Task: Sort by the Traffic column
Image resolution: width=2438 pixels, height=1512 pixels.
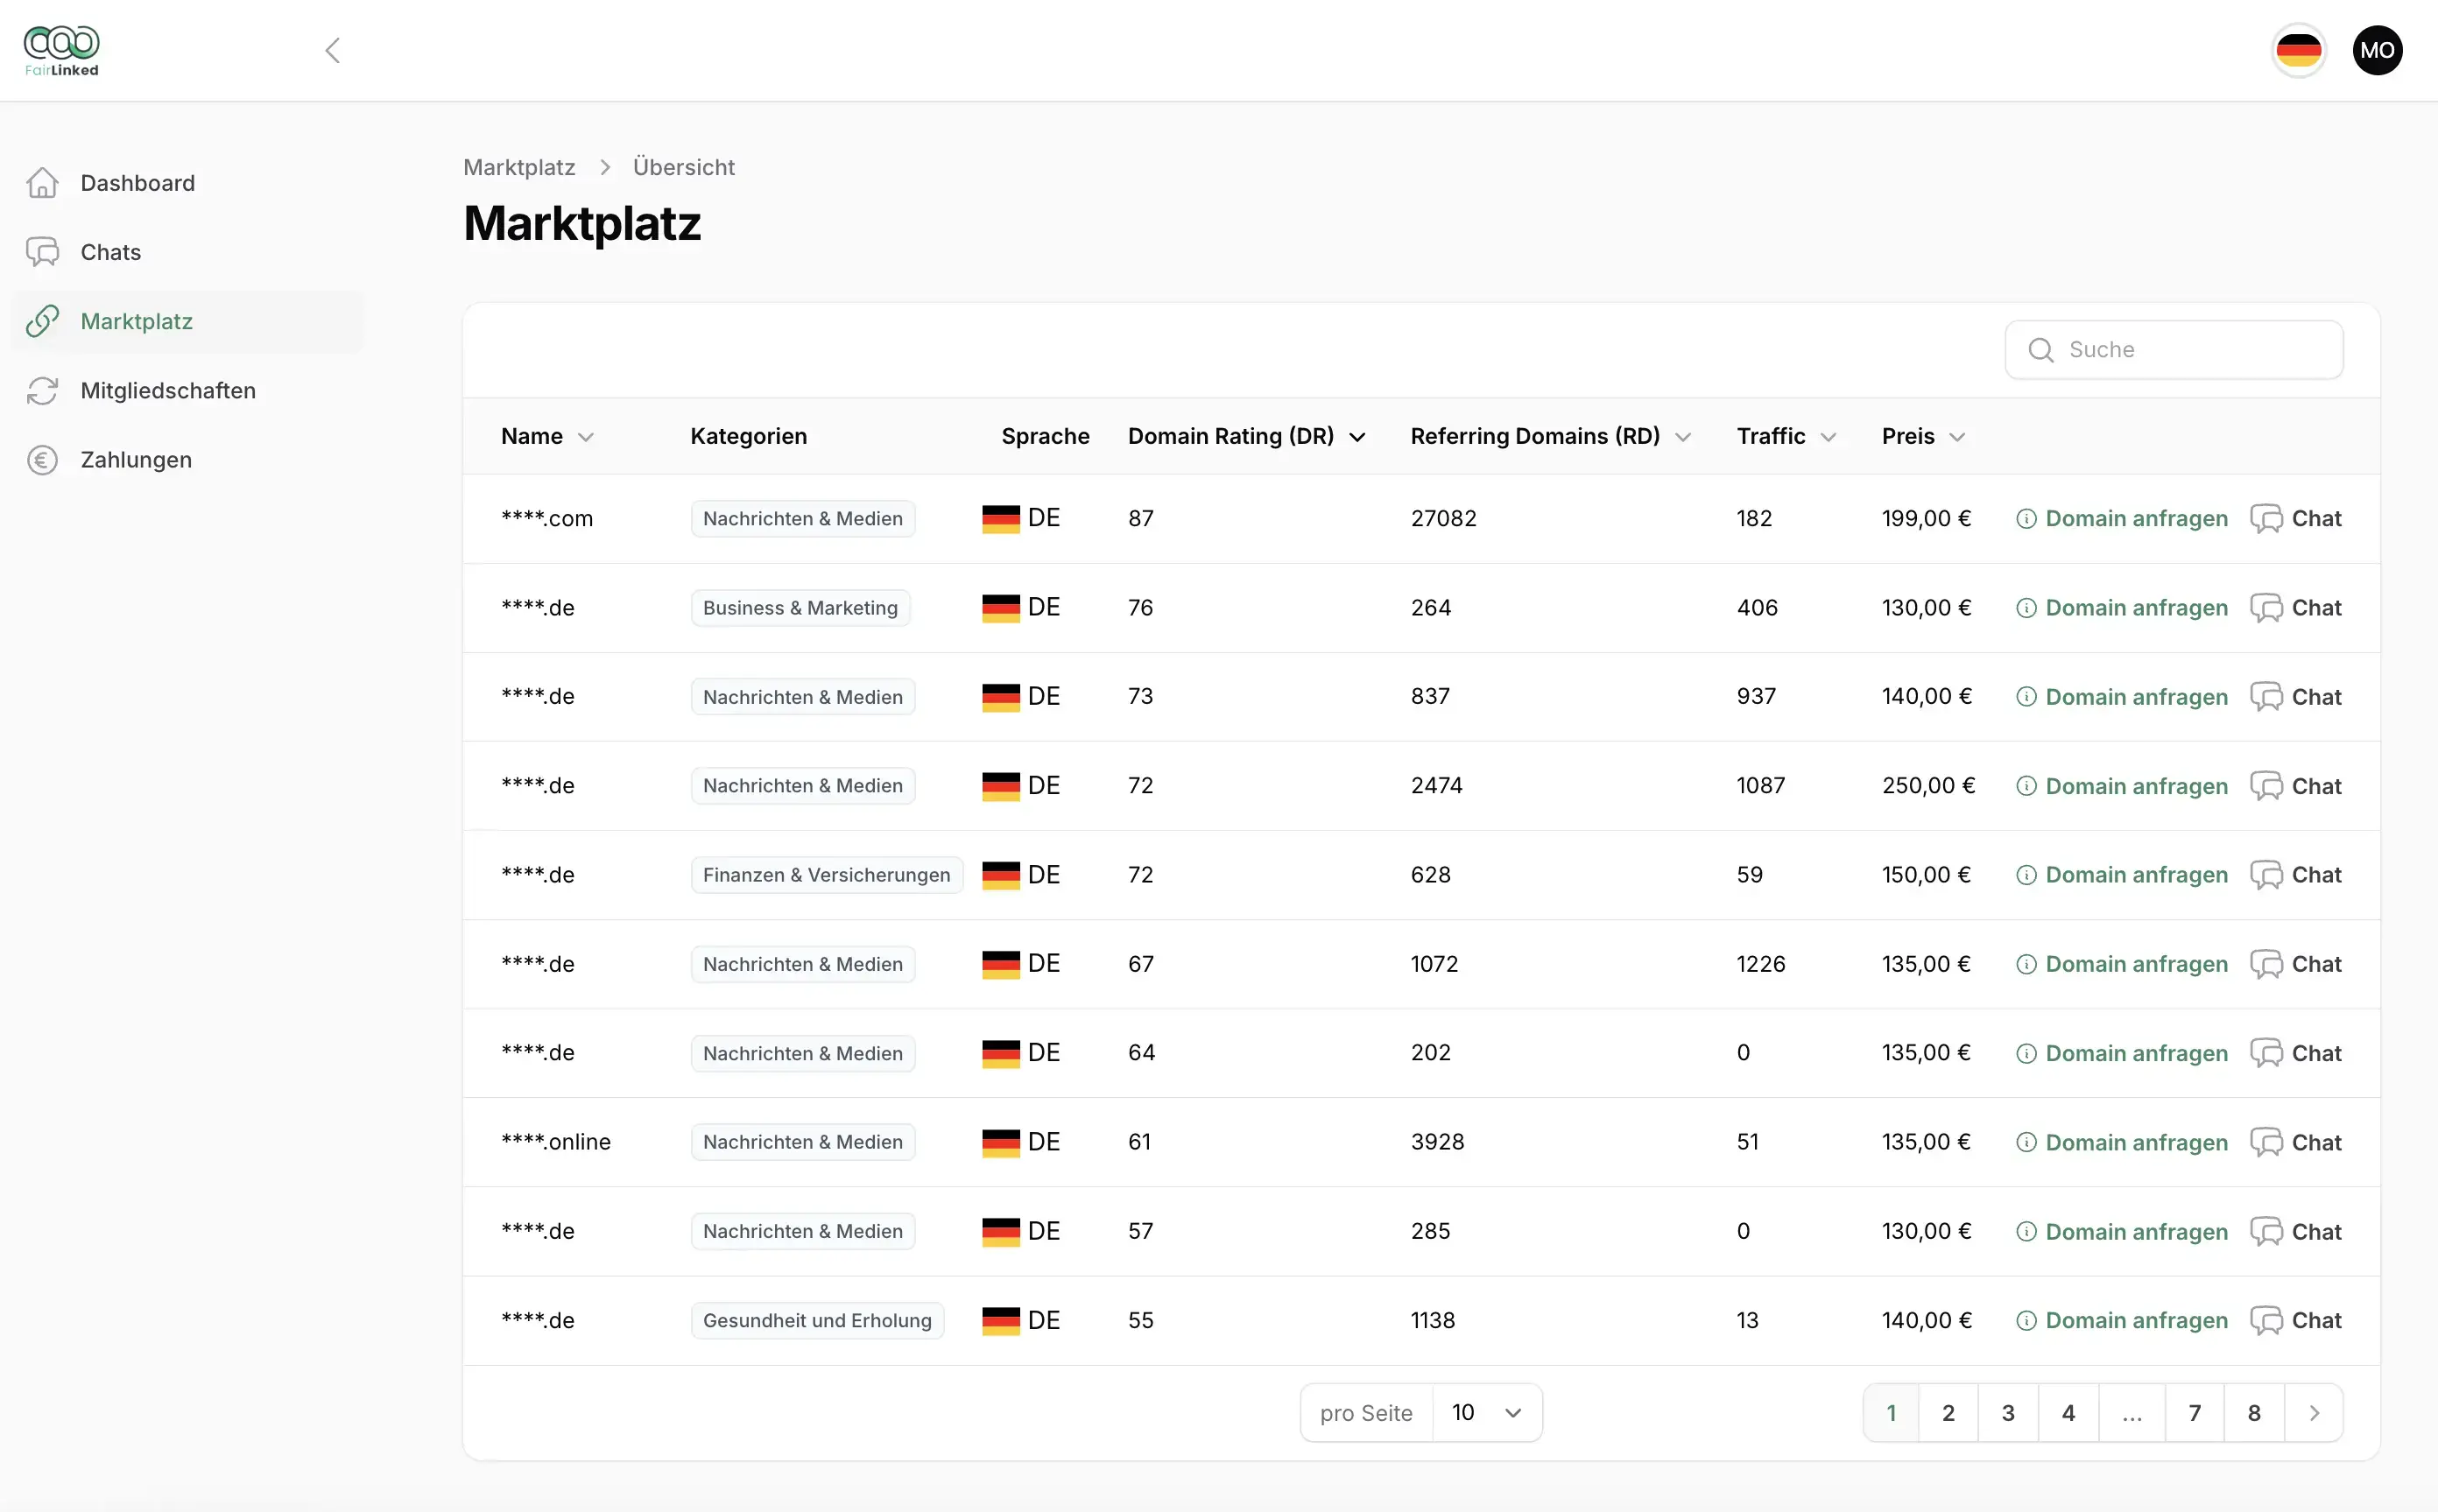Action: (x=1786, y=436)
